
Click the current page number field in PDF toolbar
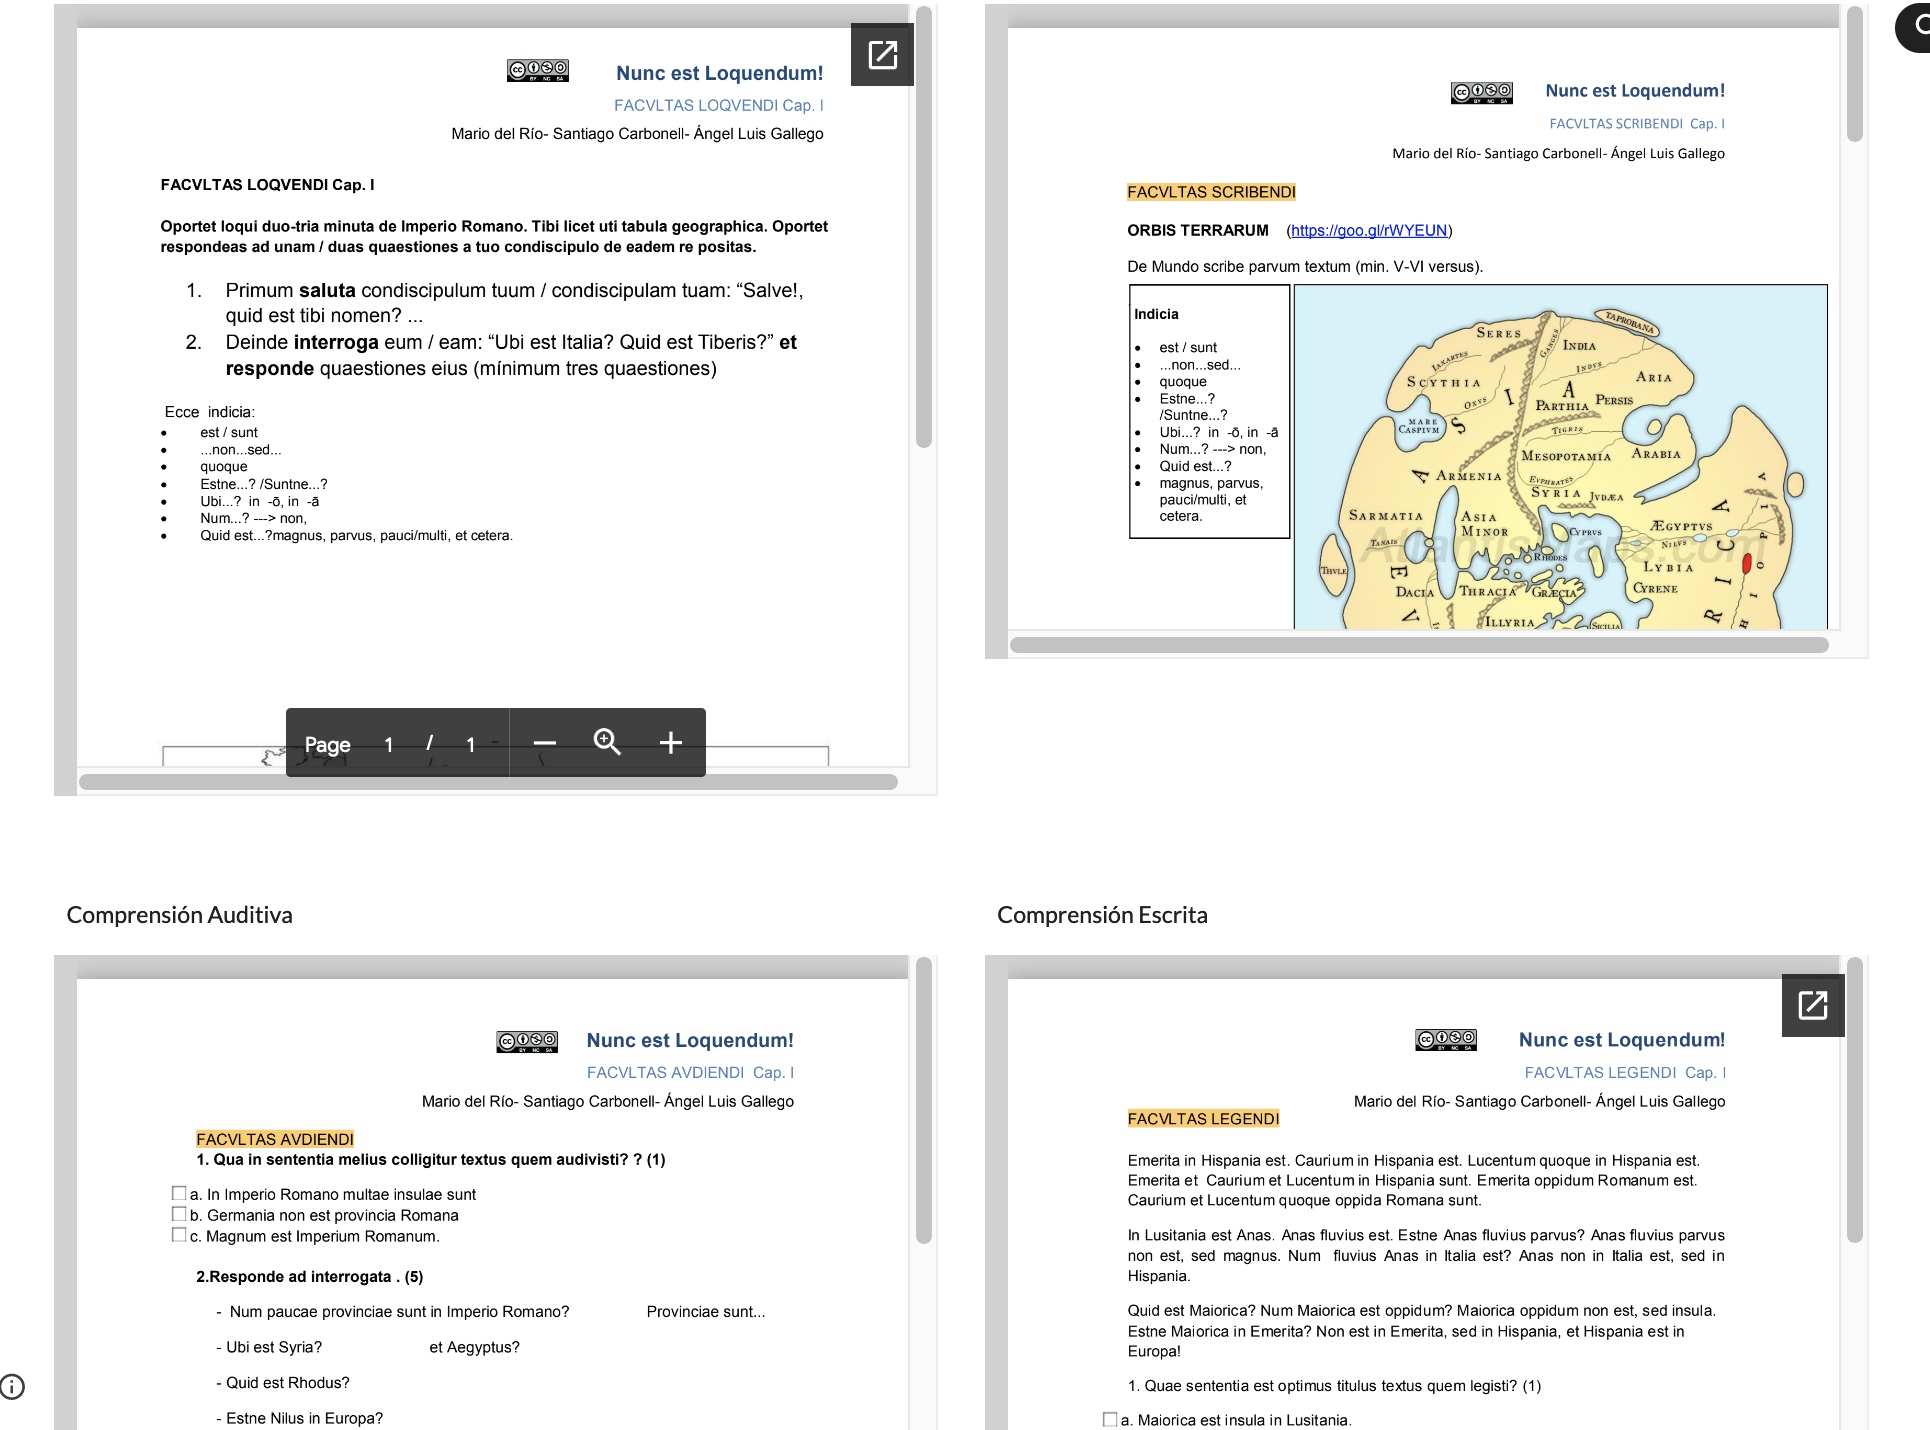pos(389,744)
